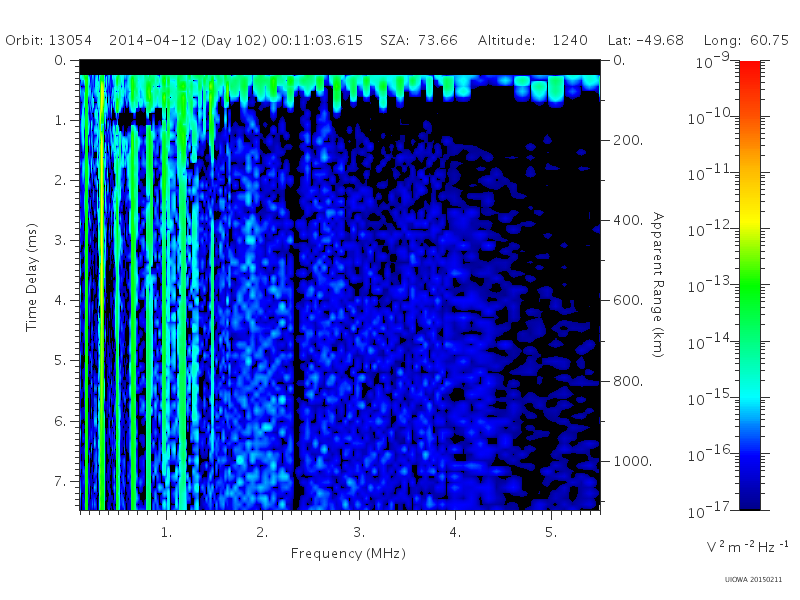Click the V² m⁻² Hz⁻¹ units label
The image size is (800, 600).
pyautogui.click(x=747, y=546)
